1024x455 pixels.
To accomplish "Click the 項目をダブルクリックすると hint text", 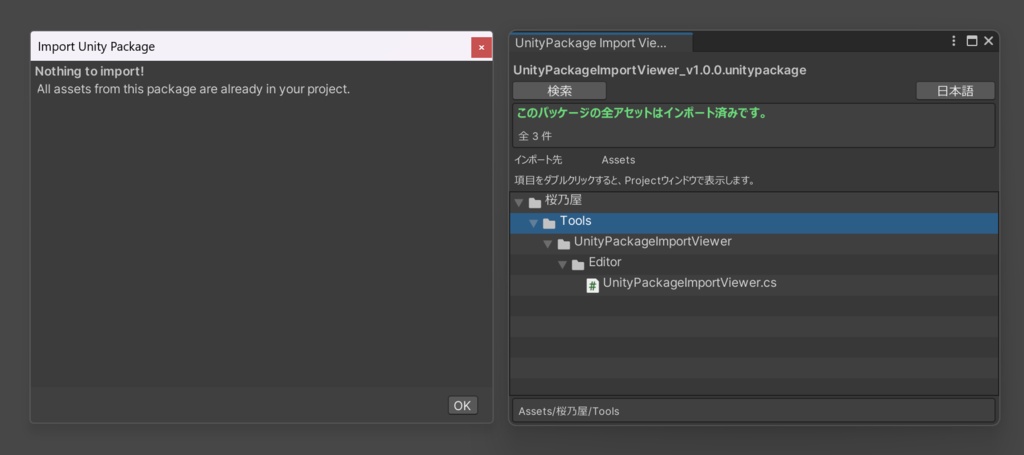I will click(x=634, y=181).
